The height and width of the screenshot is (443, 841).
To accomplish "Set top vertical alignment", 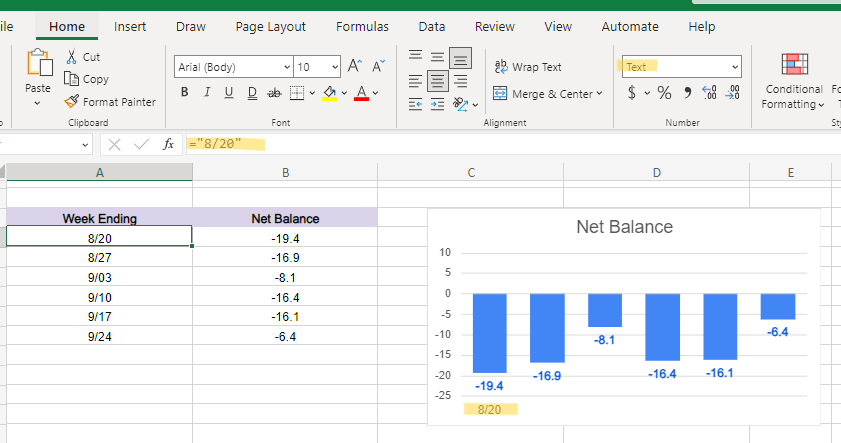I will (x=415, y=55).
